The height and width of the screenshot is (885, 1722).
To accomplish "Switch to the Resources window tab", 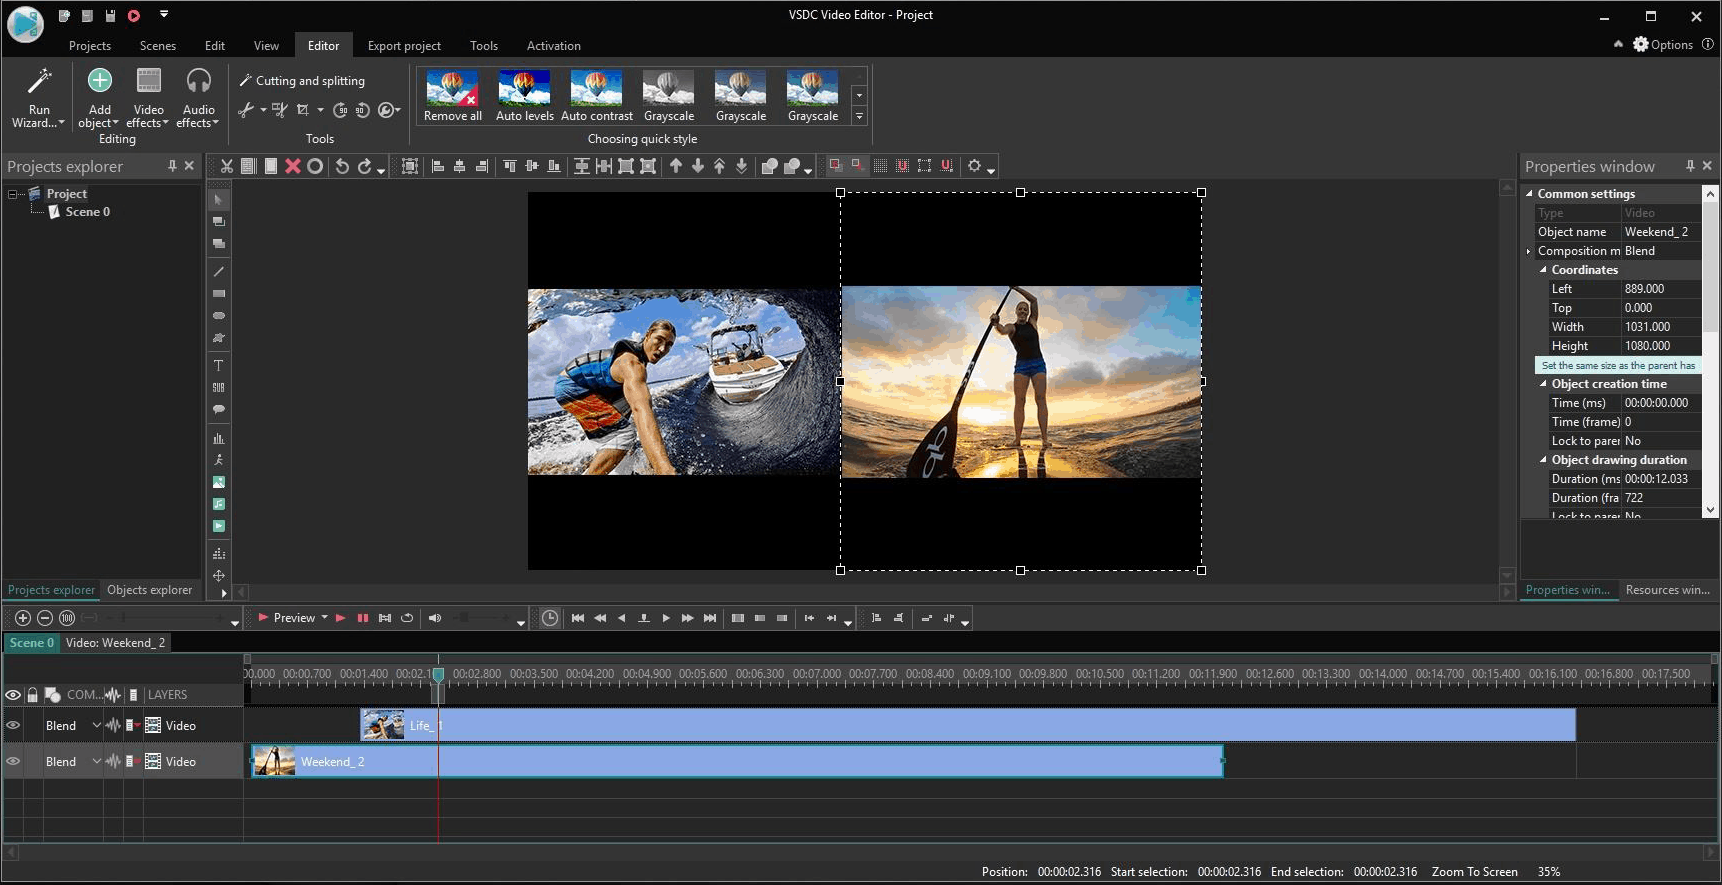I will [1667, 590].
